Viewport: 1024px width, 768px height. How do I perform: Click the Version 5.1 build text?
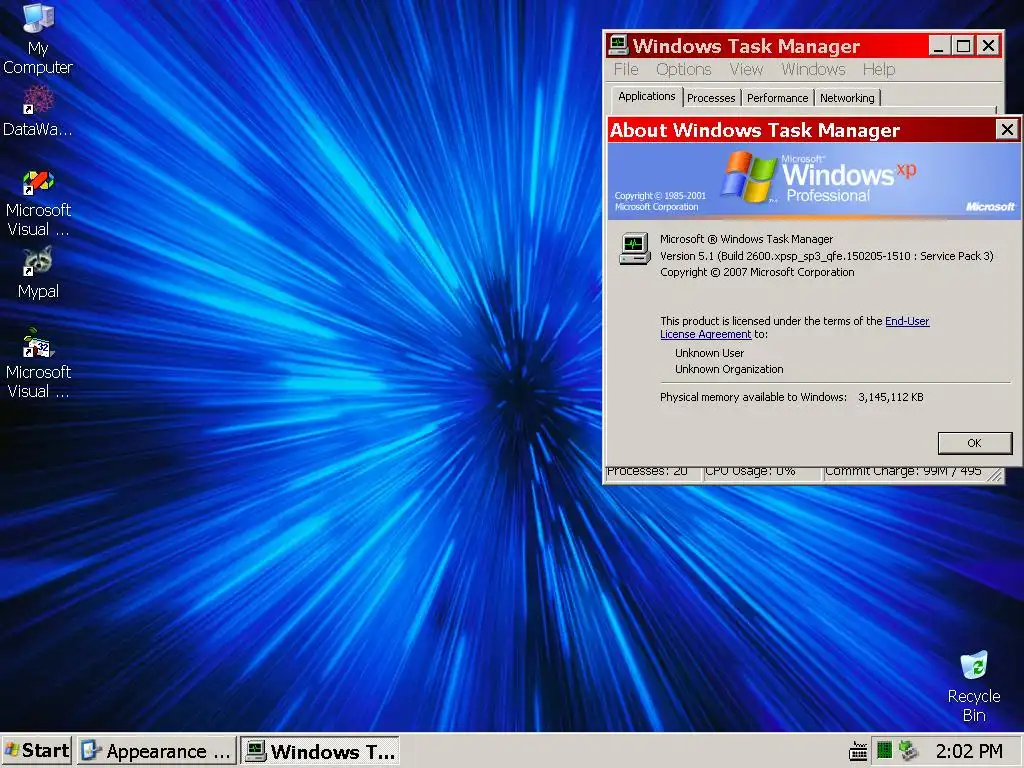tap(826, 256)
